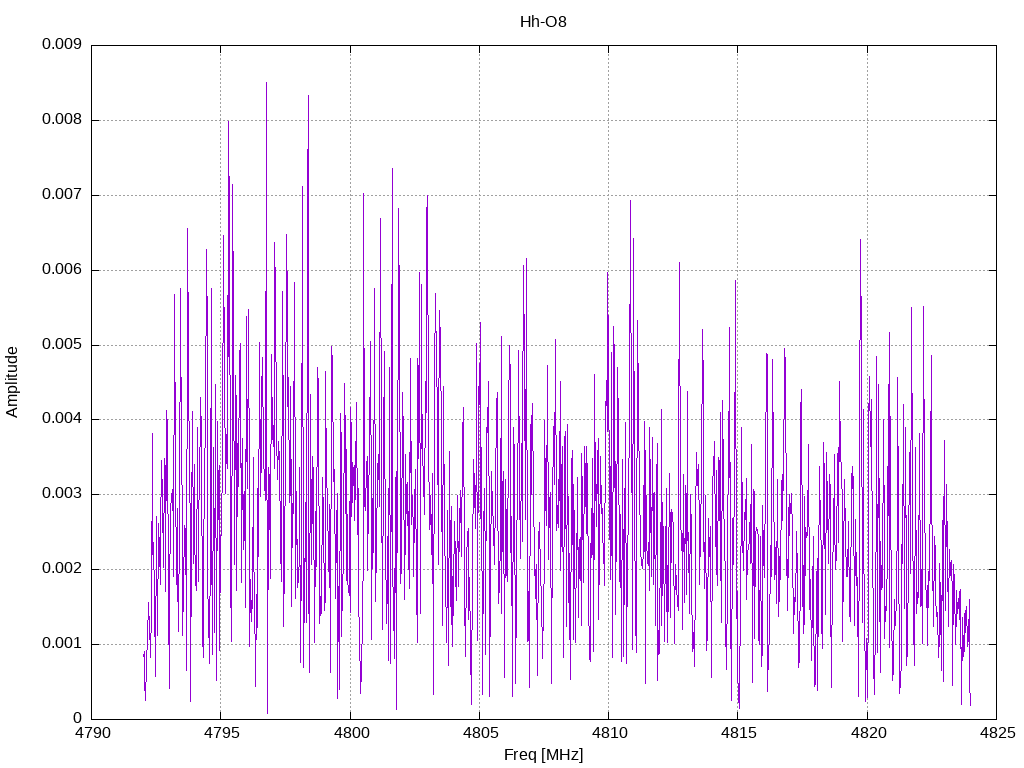The height and width of the screenshot is (768, 1024).
Task: Click y-axis tick label 0.009
Action: 62,44
